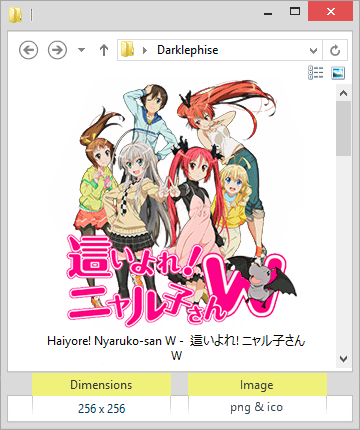
Task: Maximize the explorer window
Action: [x=295, y=12]
